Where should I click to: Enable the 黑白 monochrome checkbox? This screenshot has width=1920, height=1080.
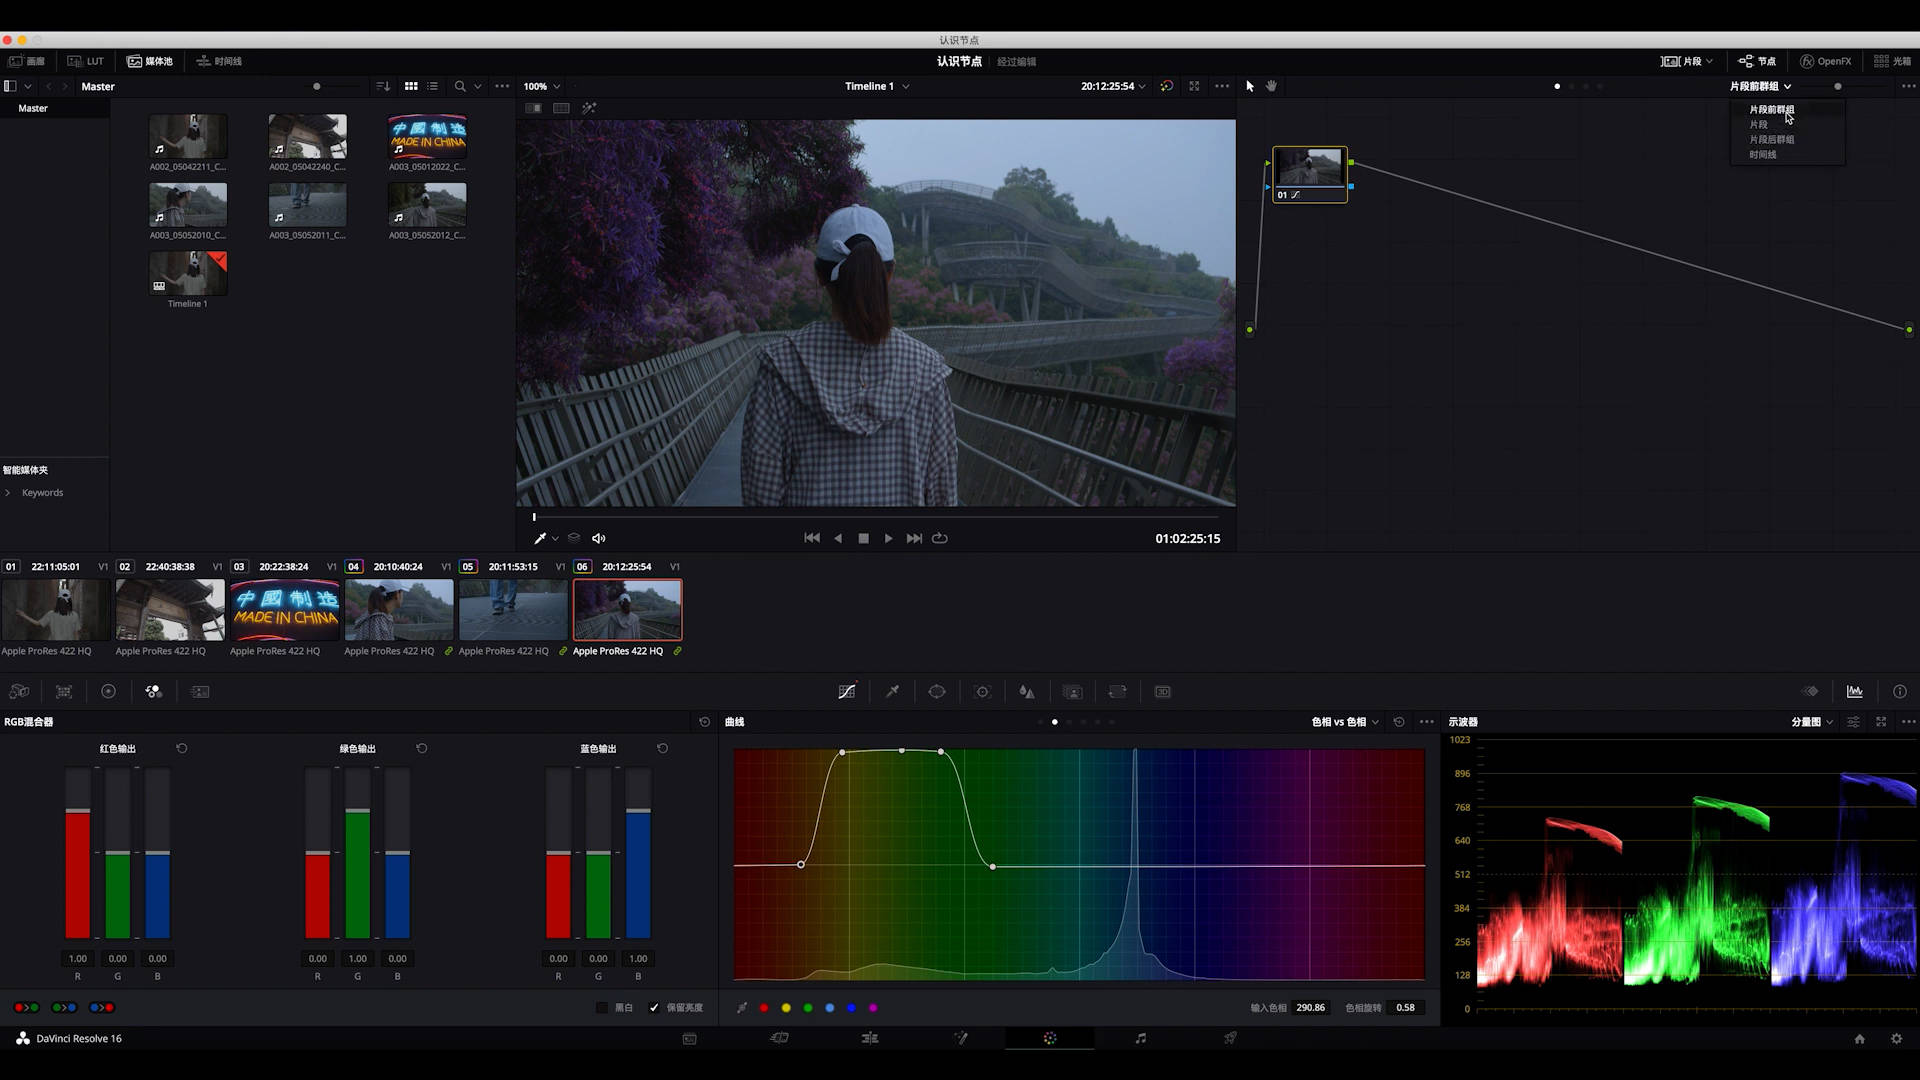click(602, 1007)
